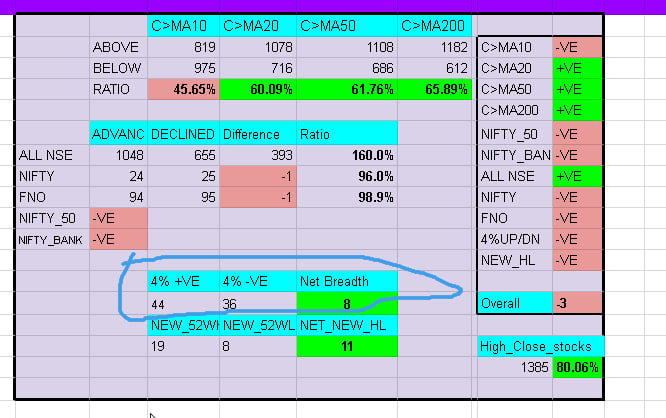Viewport: 666px width, 418px height.
Task: Click the 65.89% ratio cell
Action: [x=435, y=89]
